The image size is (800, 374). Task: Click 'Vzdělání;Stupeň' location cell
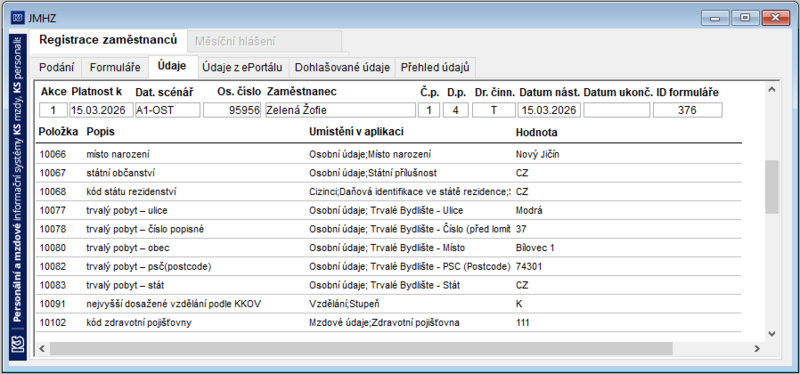[344, 304]
